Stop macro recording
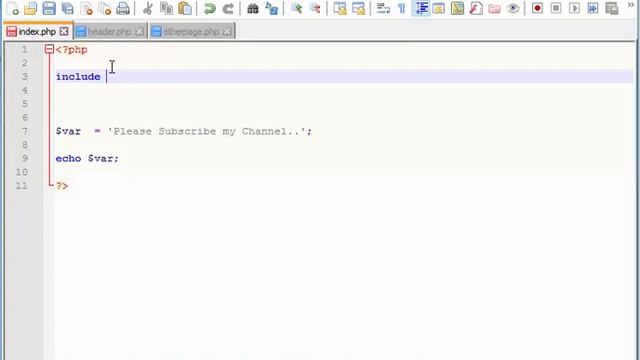This screenshot has height=360, width=640. [556, 8]
